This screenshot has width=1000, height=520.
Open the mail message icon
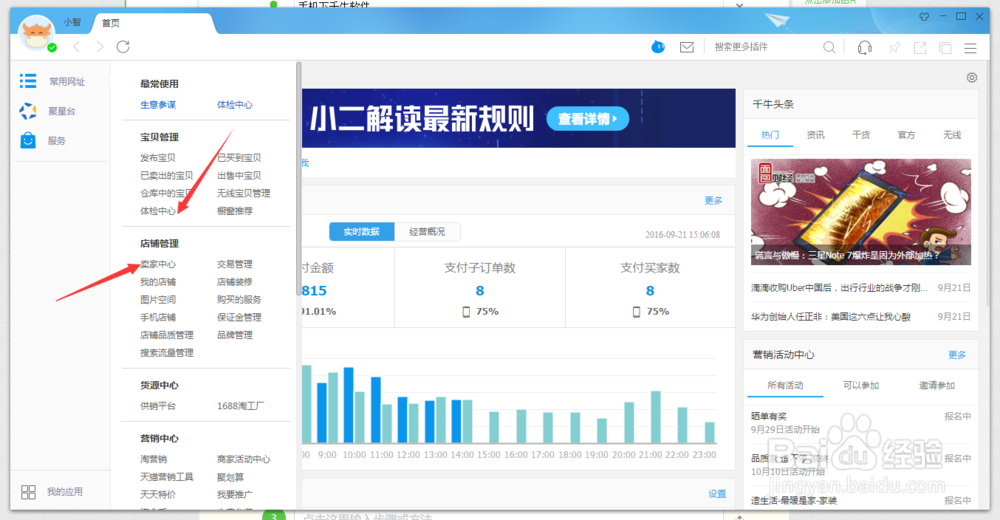(687, 47)
